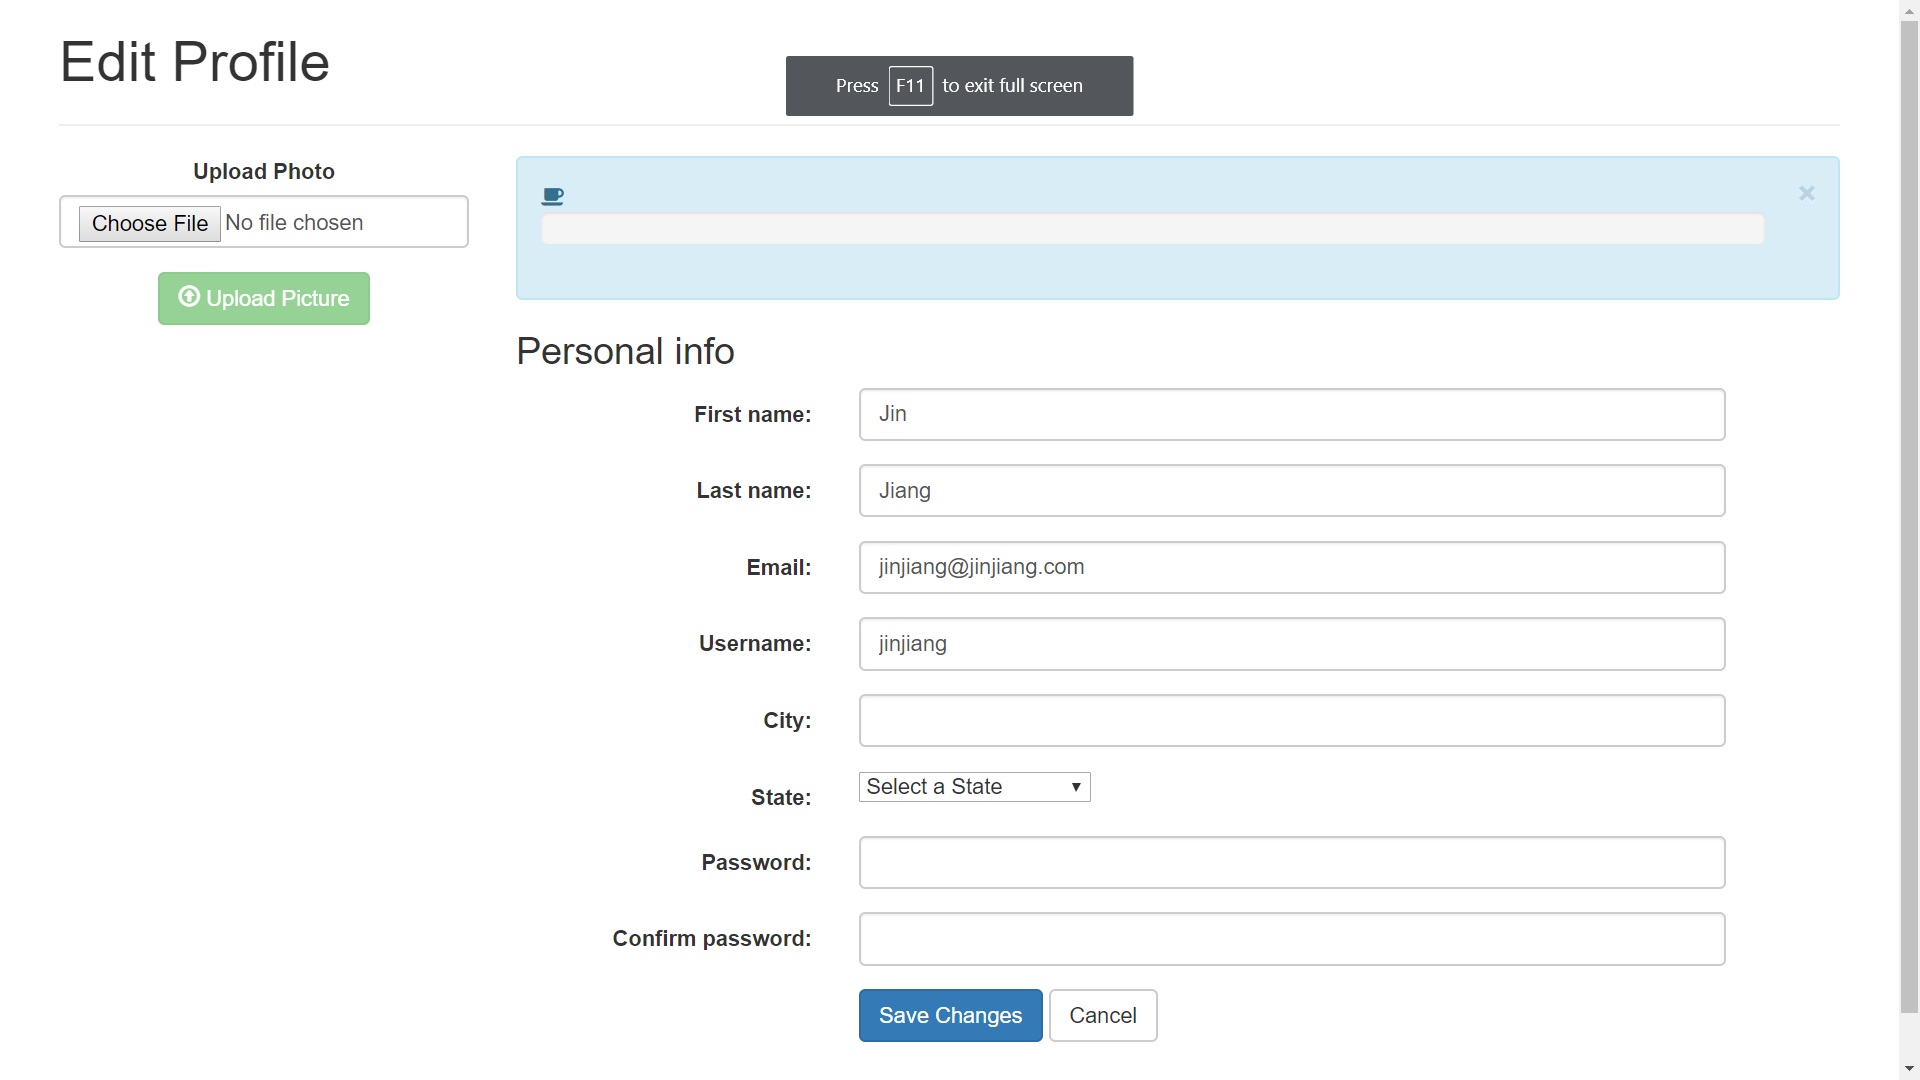Click the First name field
This screenshot has height=1080, width=1920.
[x=1291, y=414]
